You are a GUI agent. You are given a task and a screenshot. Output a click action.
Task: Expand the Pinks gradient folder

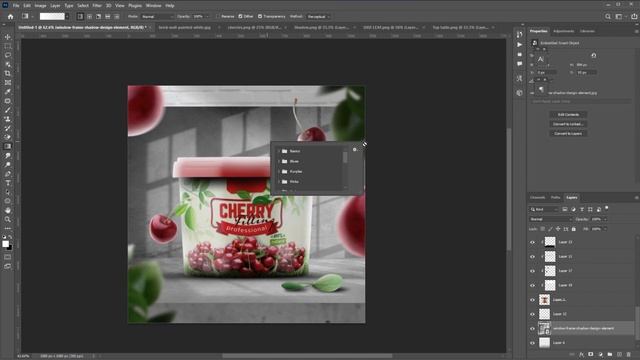[280, 182]
